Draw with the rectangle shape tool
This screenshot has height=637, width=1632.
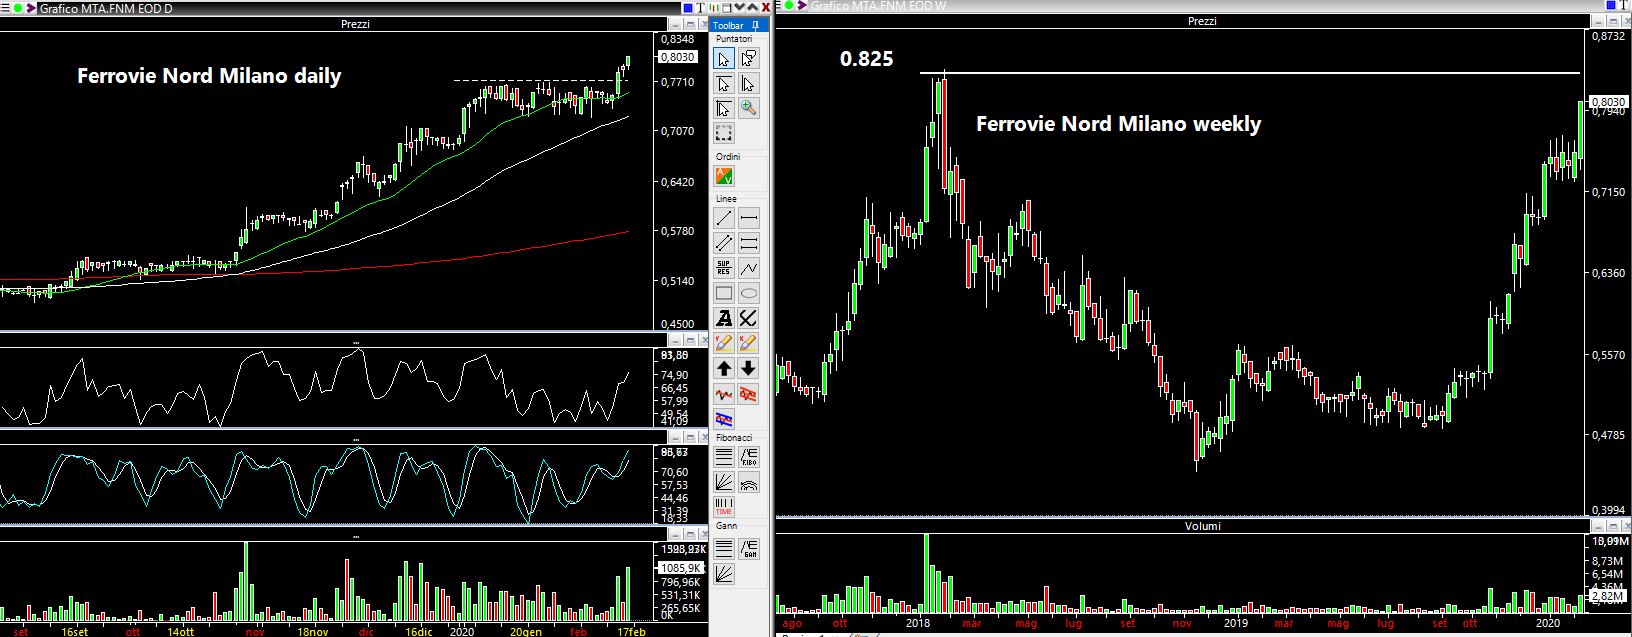pyautogui.click(x=724, y=293)
